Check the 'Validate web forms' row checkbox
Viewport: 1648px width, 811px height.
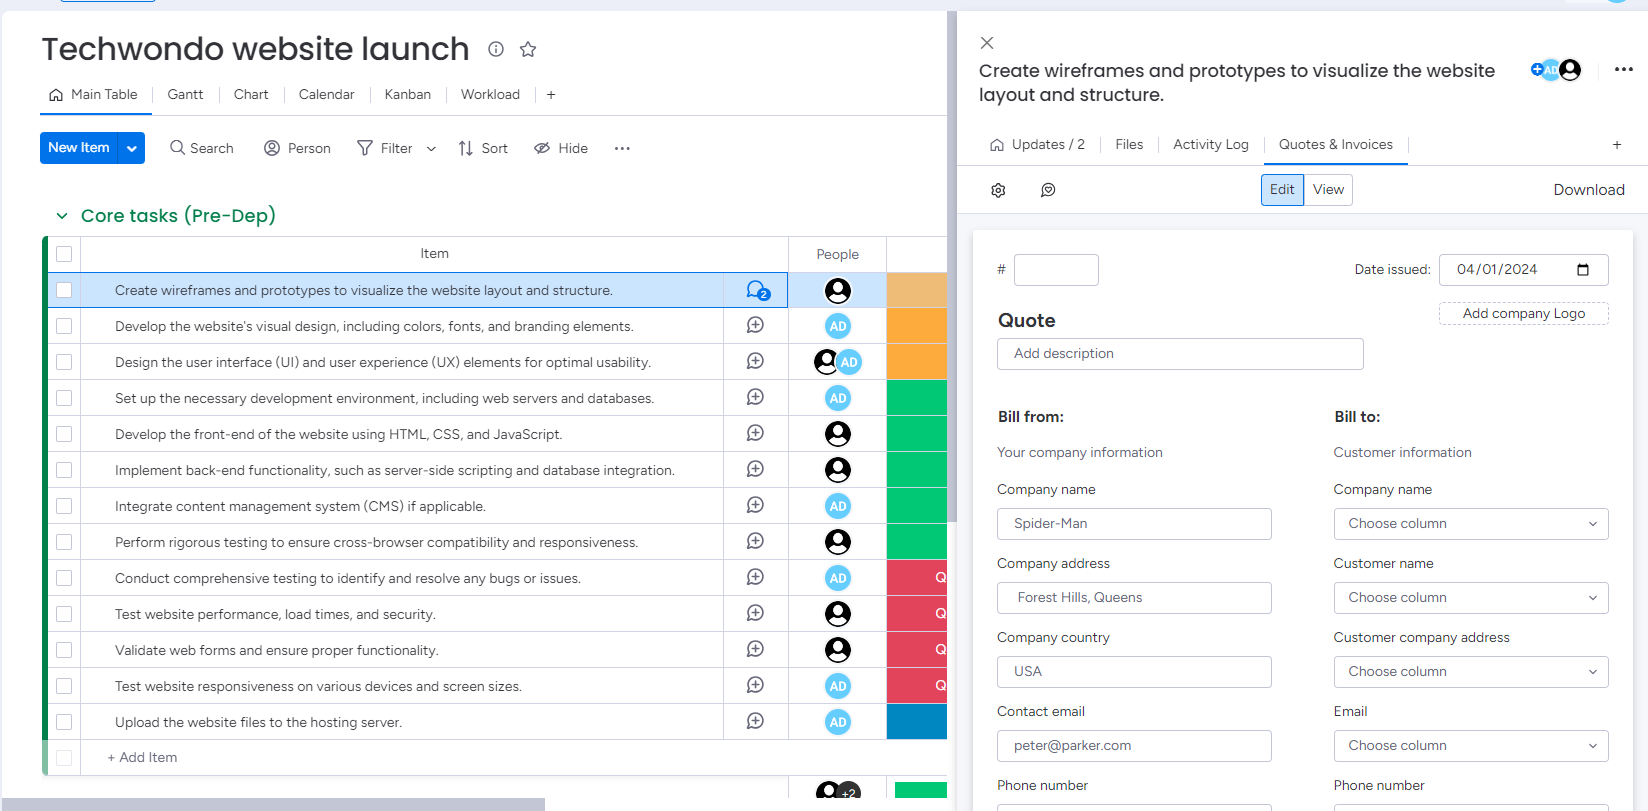pos(64,650)
